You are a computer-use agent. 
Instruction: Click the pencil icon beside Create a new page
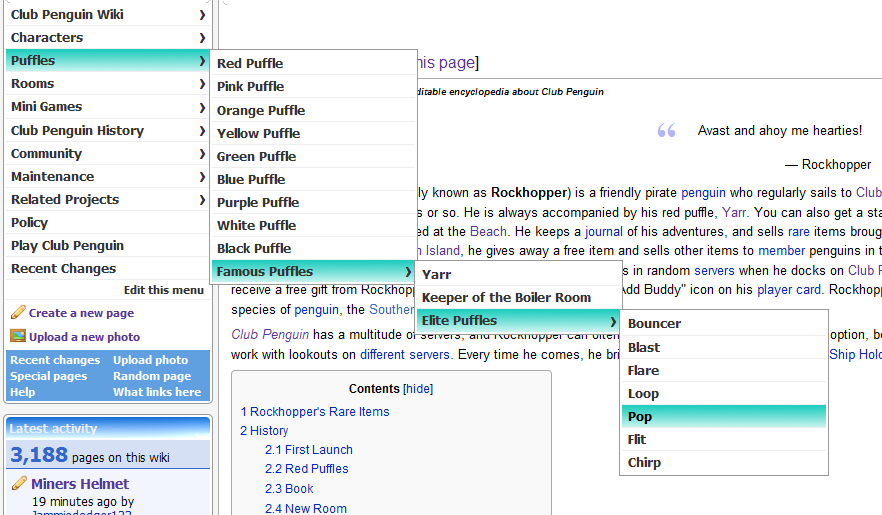click(x=18, y=312)
